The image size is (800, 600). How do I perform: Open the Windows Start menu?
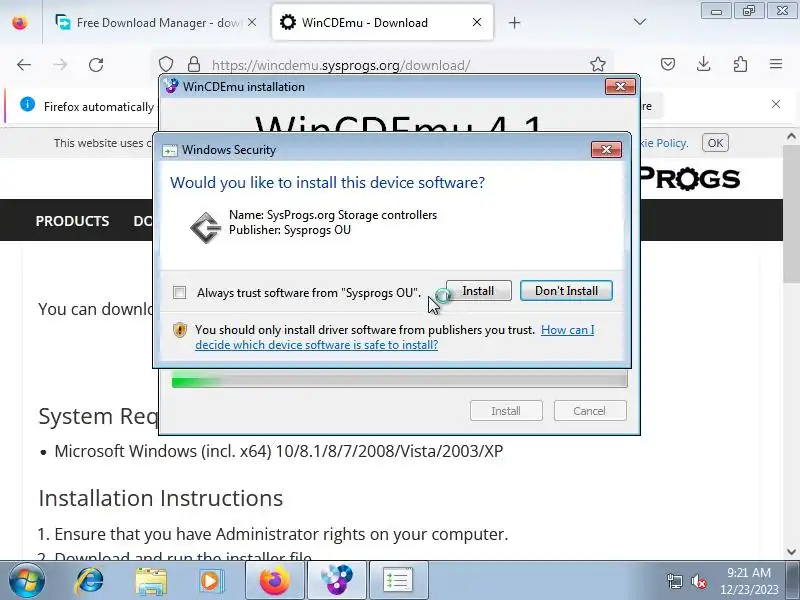coord(27,580)
